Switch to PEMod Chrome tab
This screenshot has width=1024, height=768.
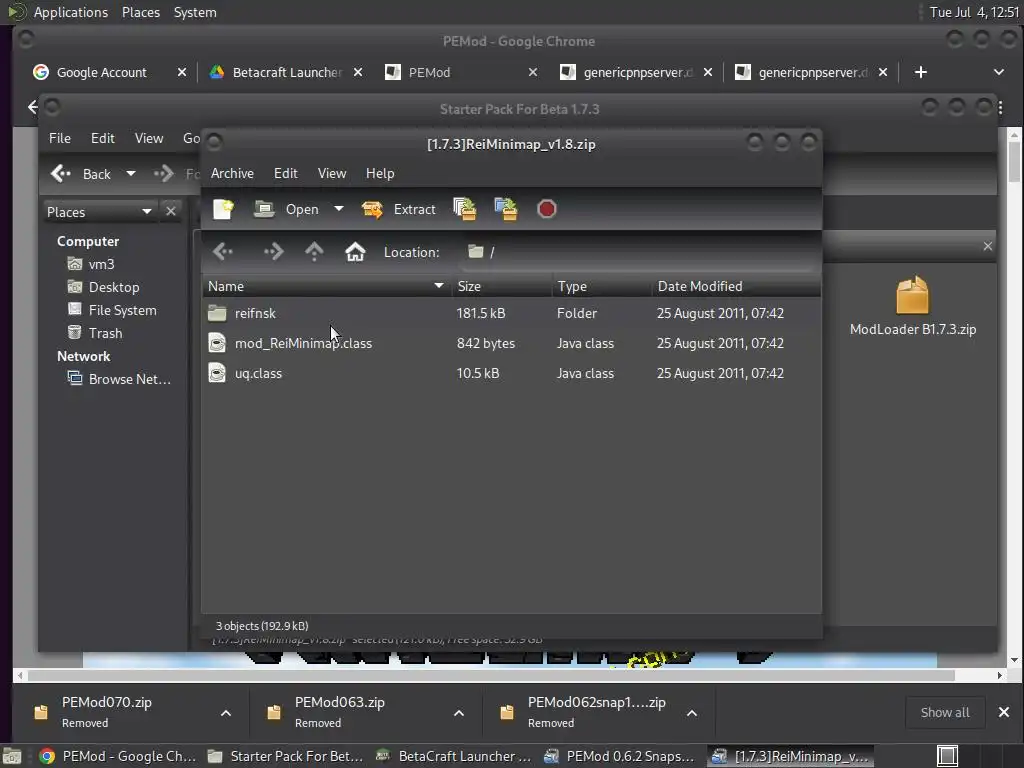click(x=429, y=72)
